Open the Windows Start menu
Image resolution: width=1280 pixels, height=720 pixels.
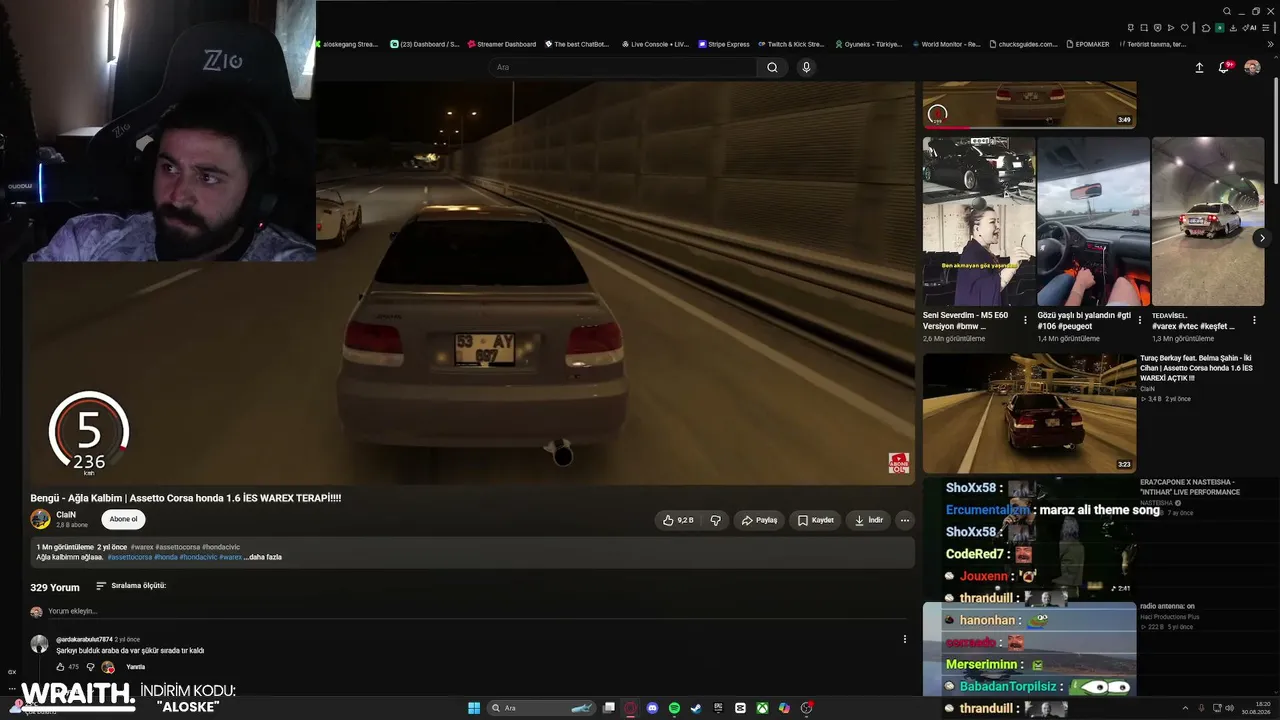coord(474,708)
